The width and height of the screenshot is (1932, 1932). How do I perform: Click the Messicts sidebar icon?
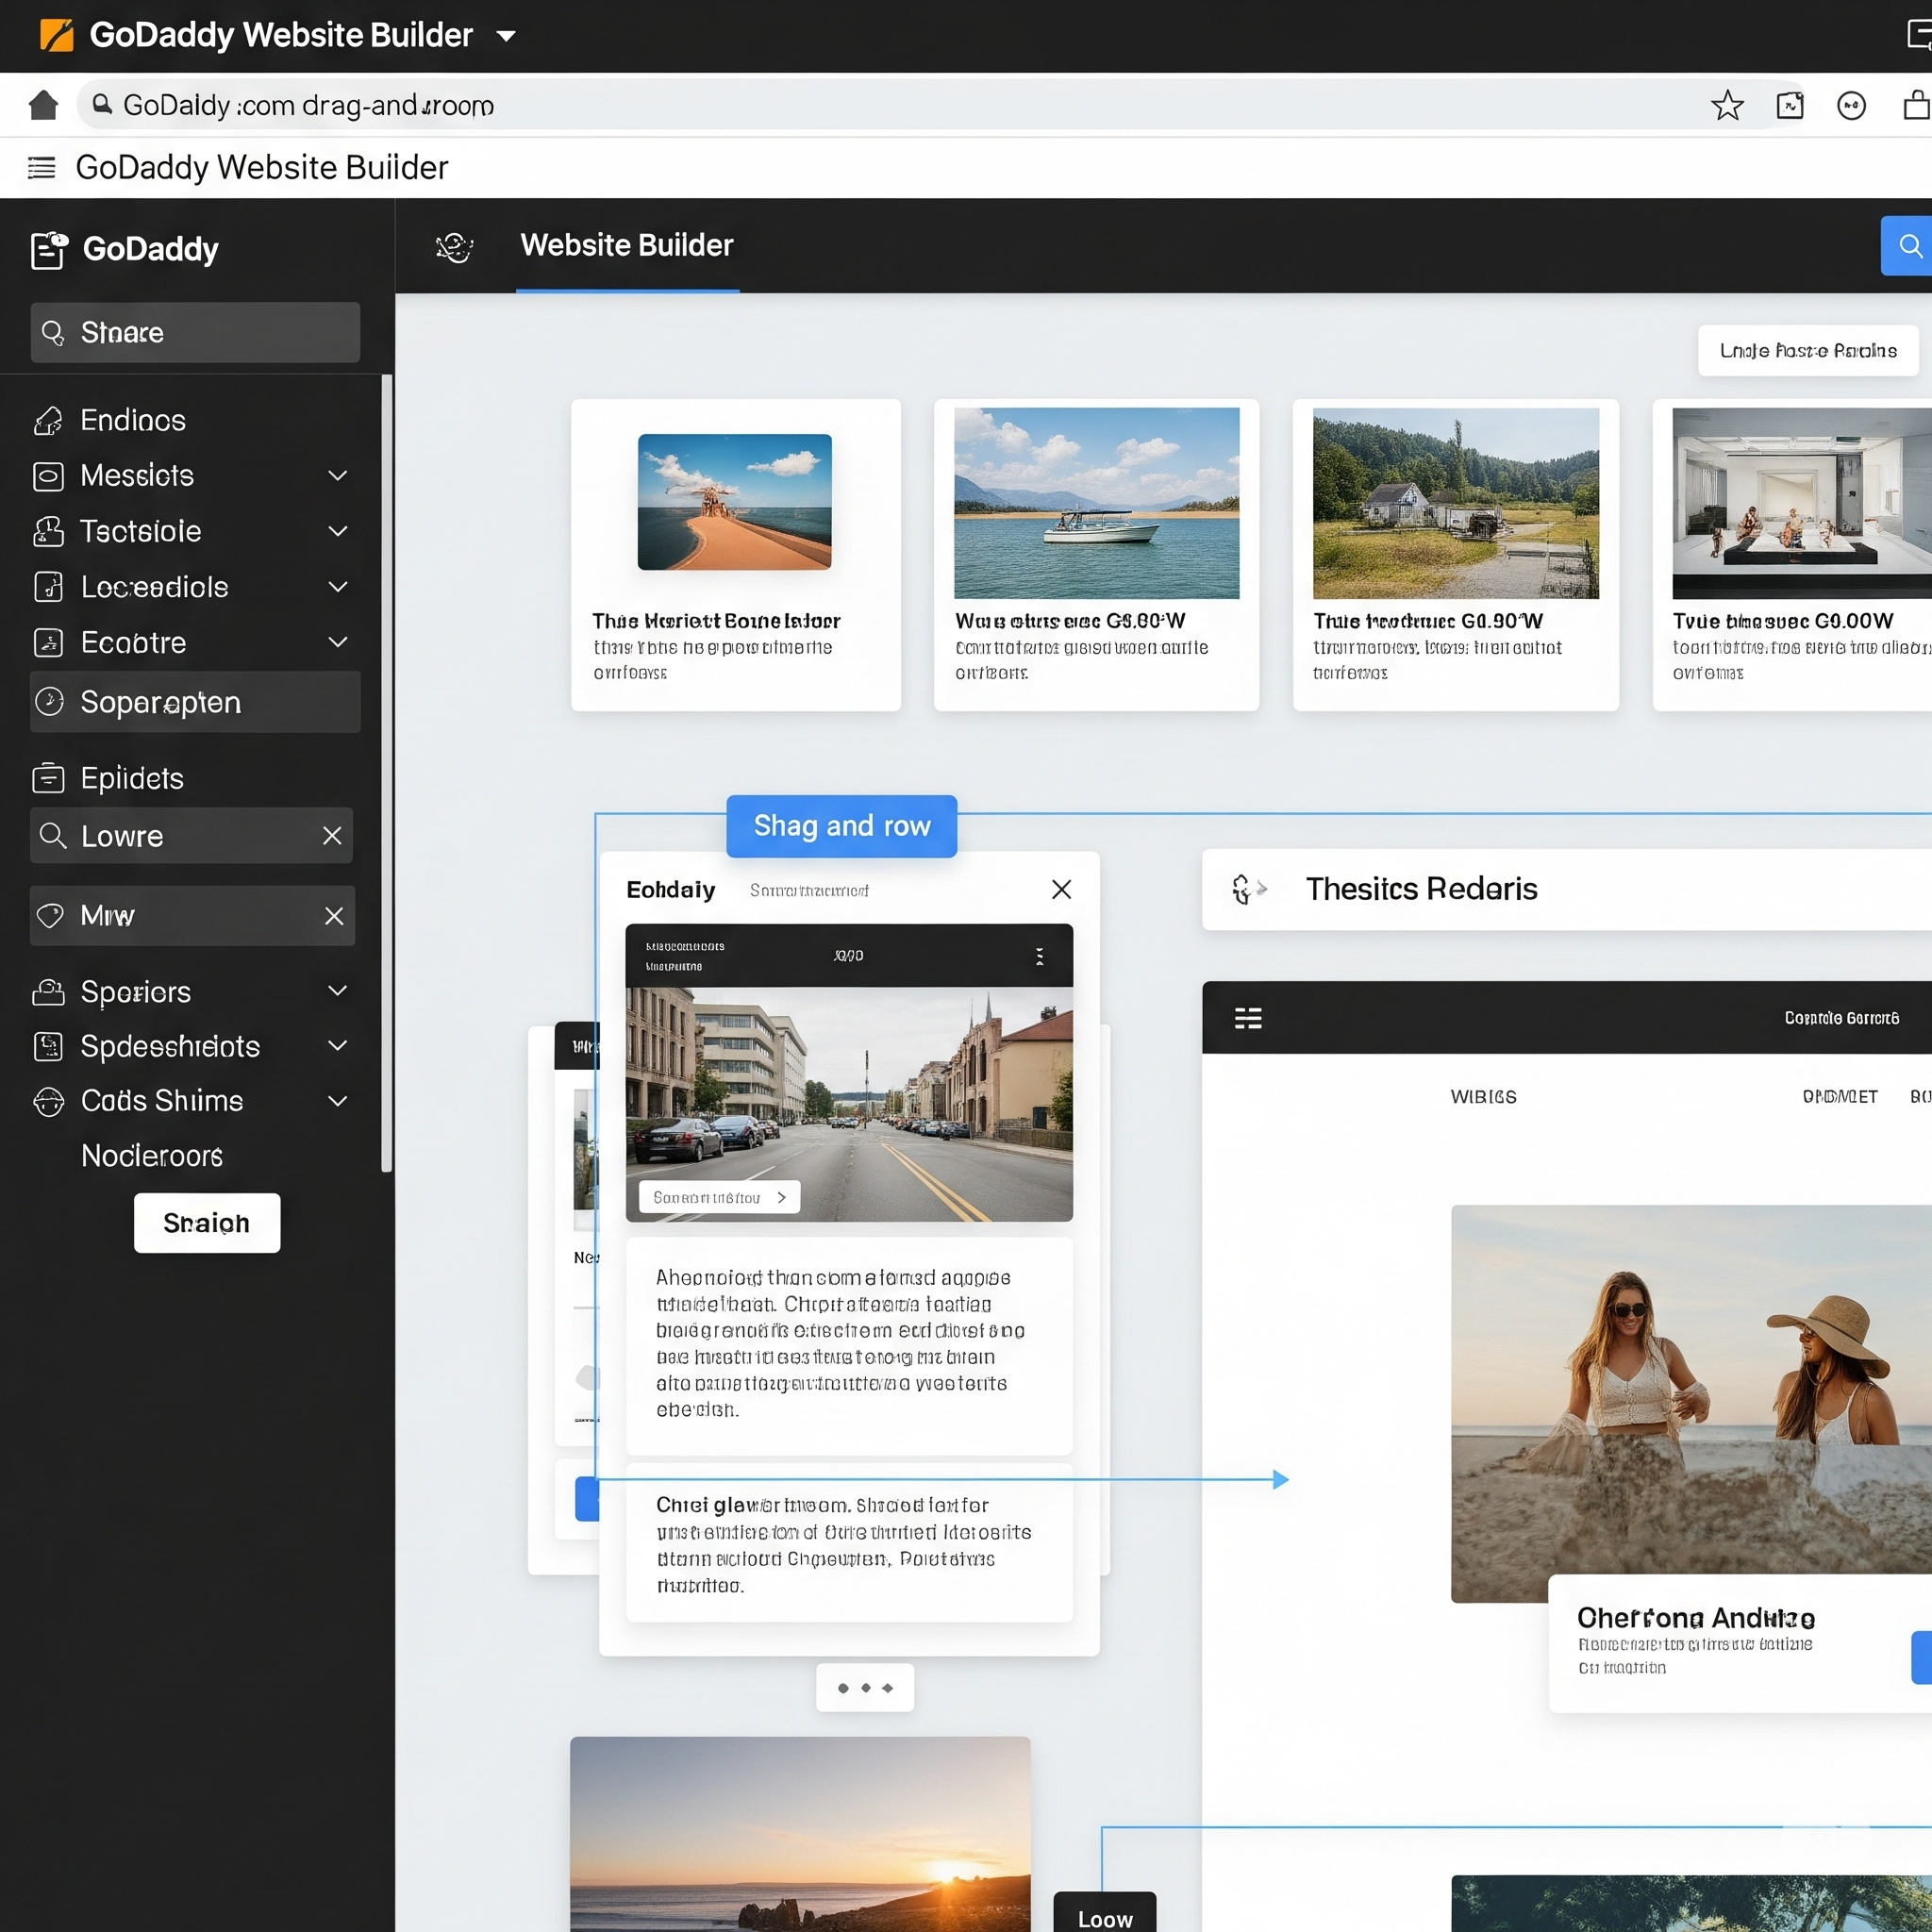tap(48, 476)
